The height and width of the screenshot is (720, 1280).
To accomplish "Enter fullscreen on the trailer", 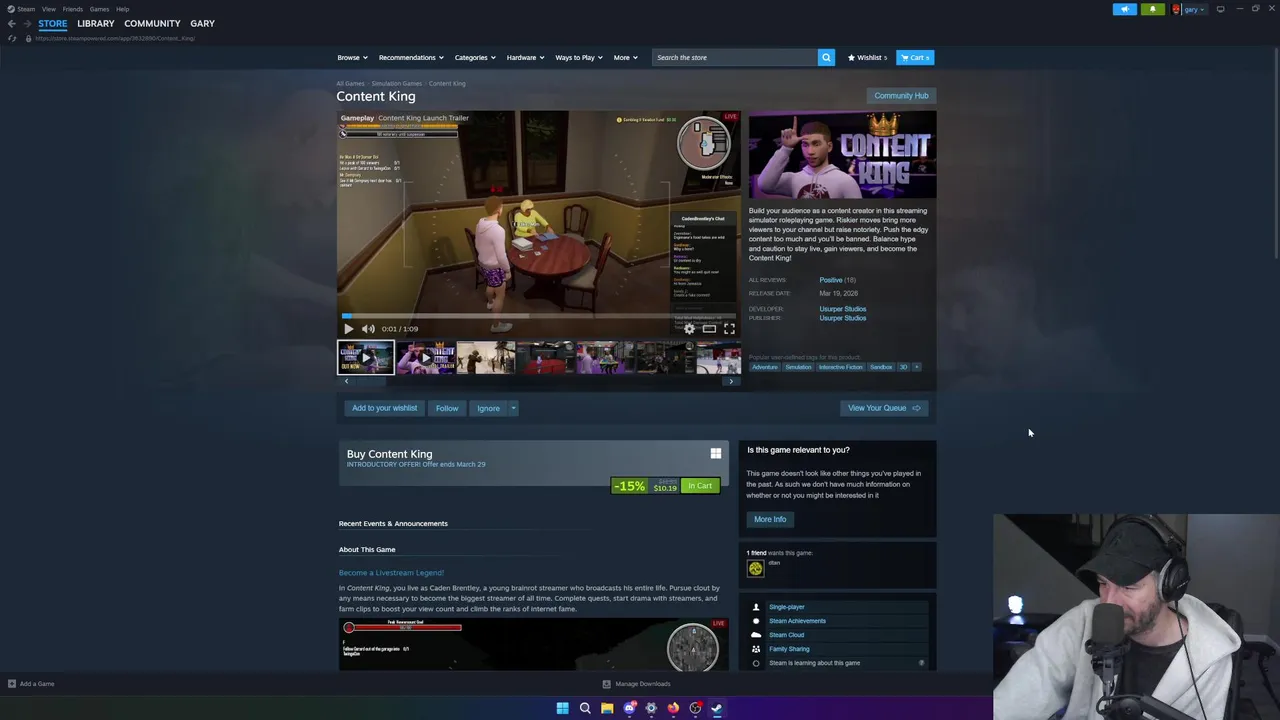I will tap(729, 328).
